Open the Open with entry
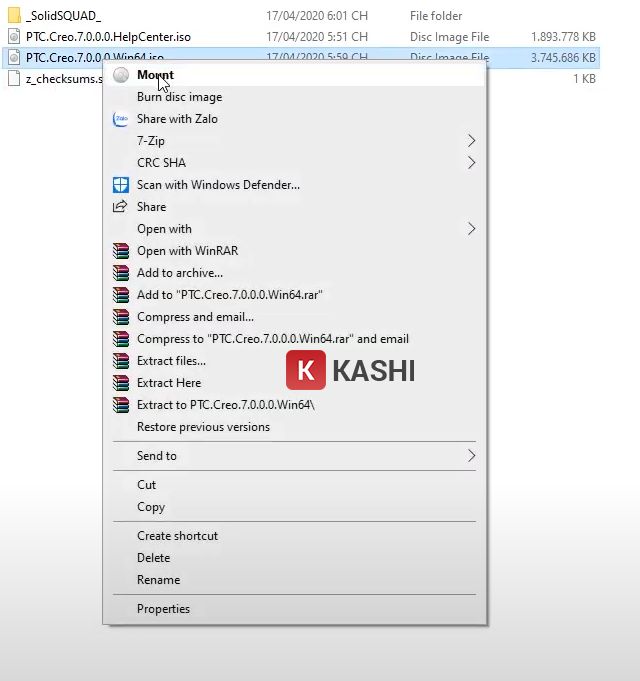 tap(294, 229)
